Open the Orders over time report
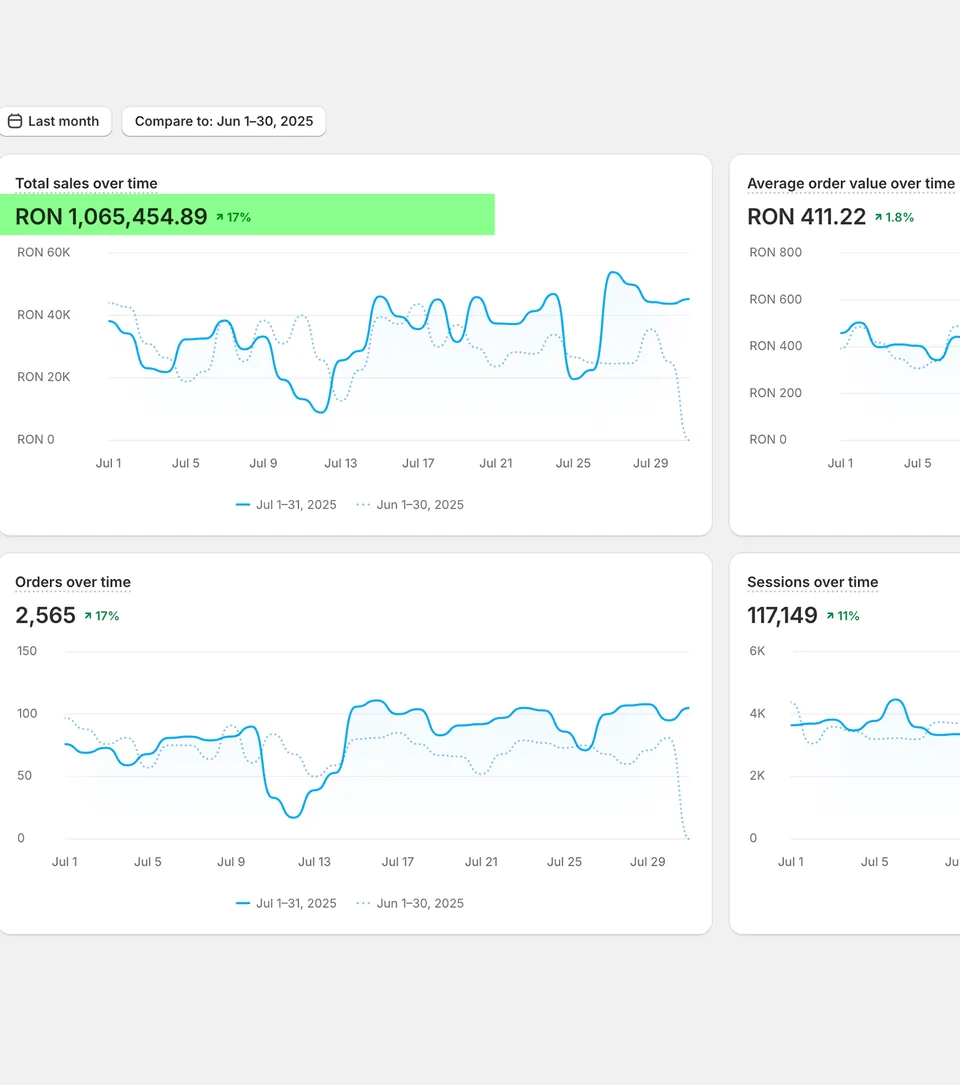 tap(73, 582)
